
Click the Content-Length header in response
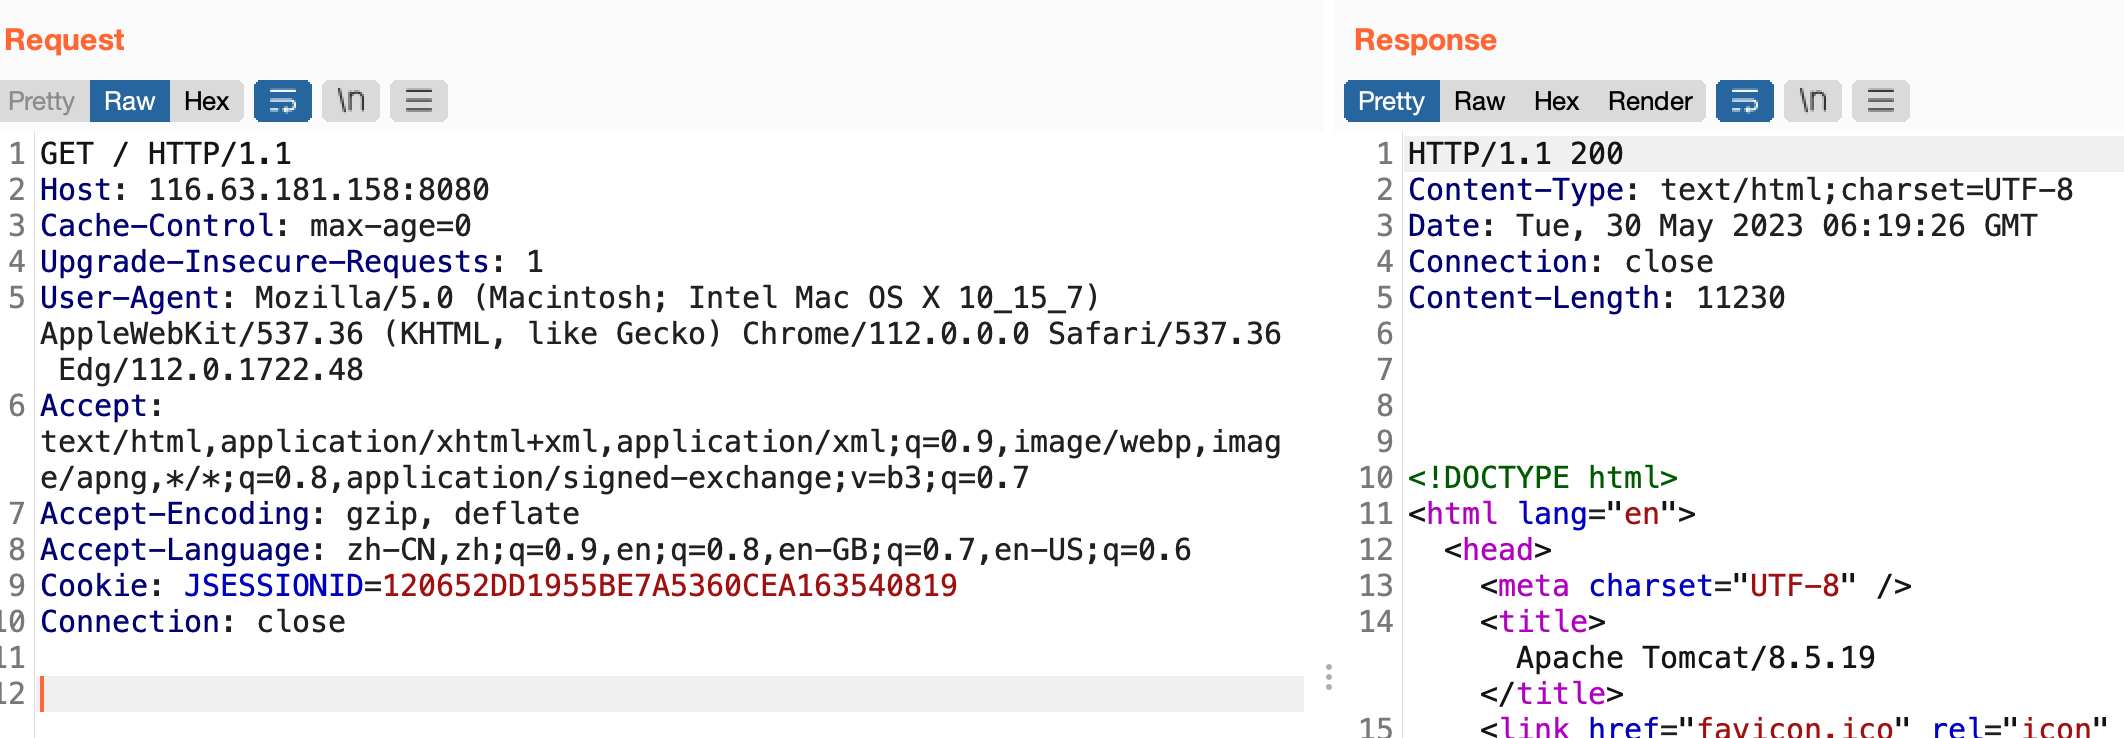click(x=1596, y=298)
